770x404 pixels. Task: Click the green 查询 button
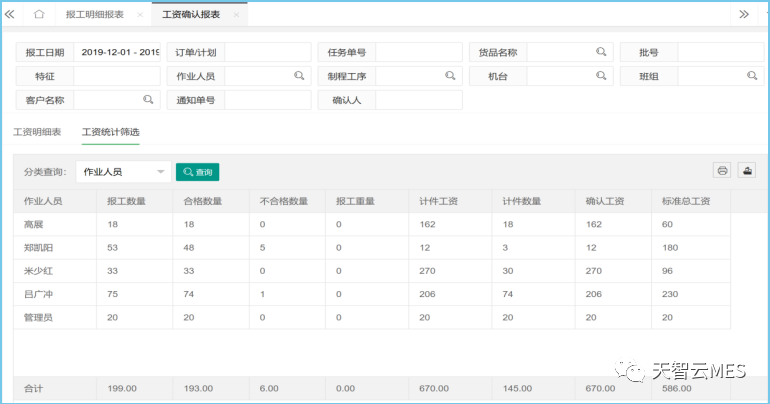197,172
